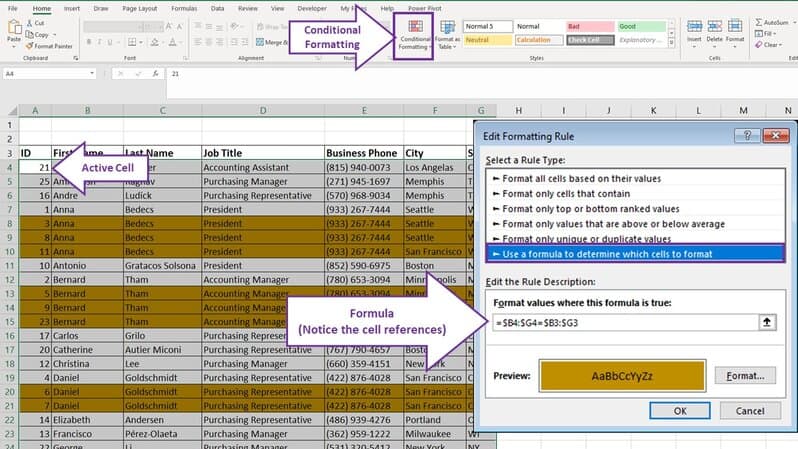Apply the Good cell style swatch
Image resolution: width=798 pixels, height=449 pixels.
[641, 26]
